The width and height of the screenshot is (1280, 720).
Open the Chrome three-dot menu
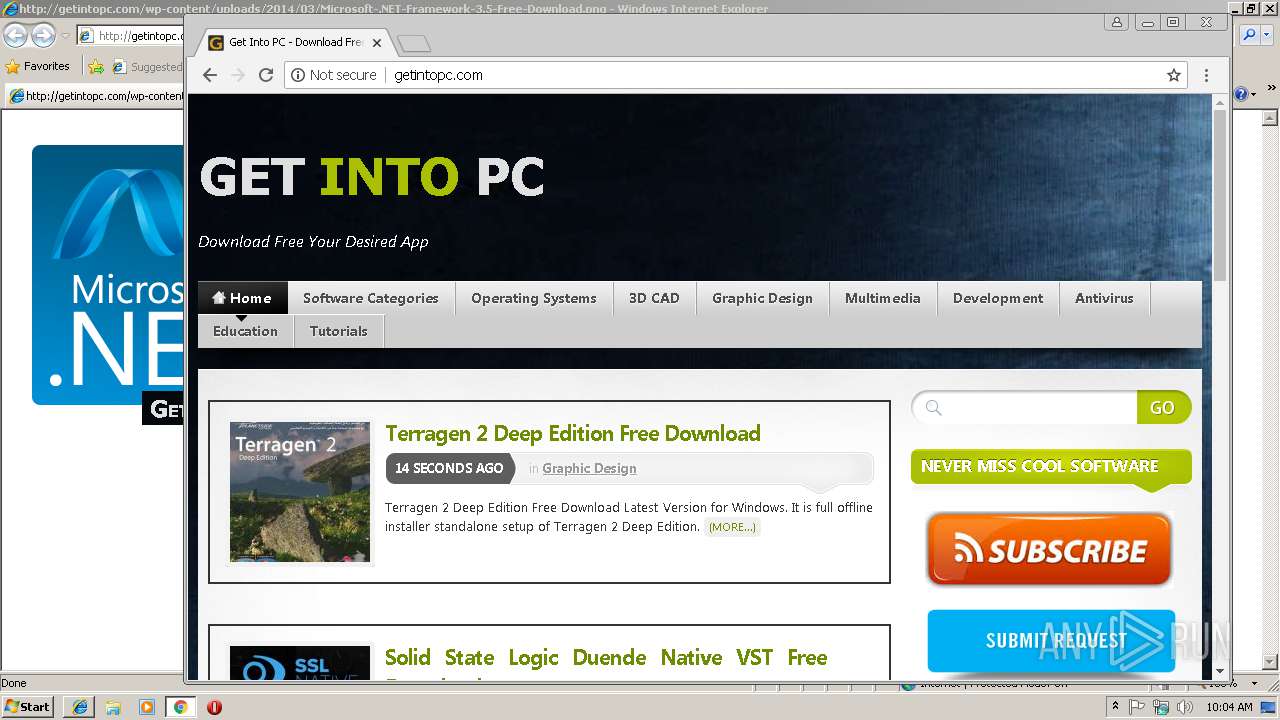tap(1206, 75)
